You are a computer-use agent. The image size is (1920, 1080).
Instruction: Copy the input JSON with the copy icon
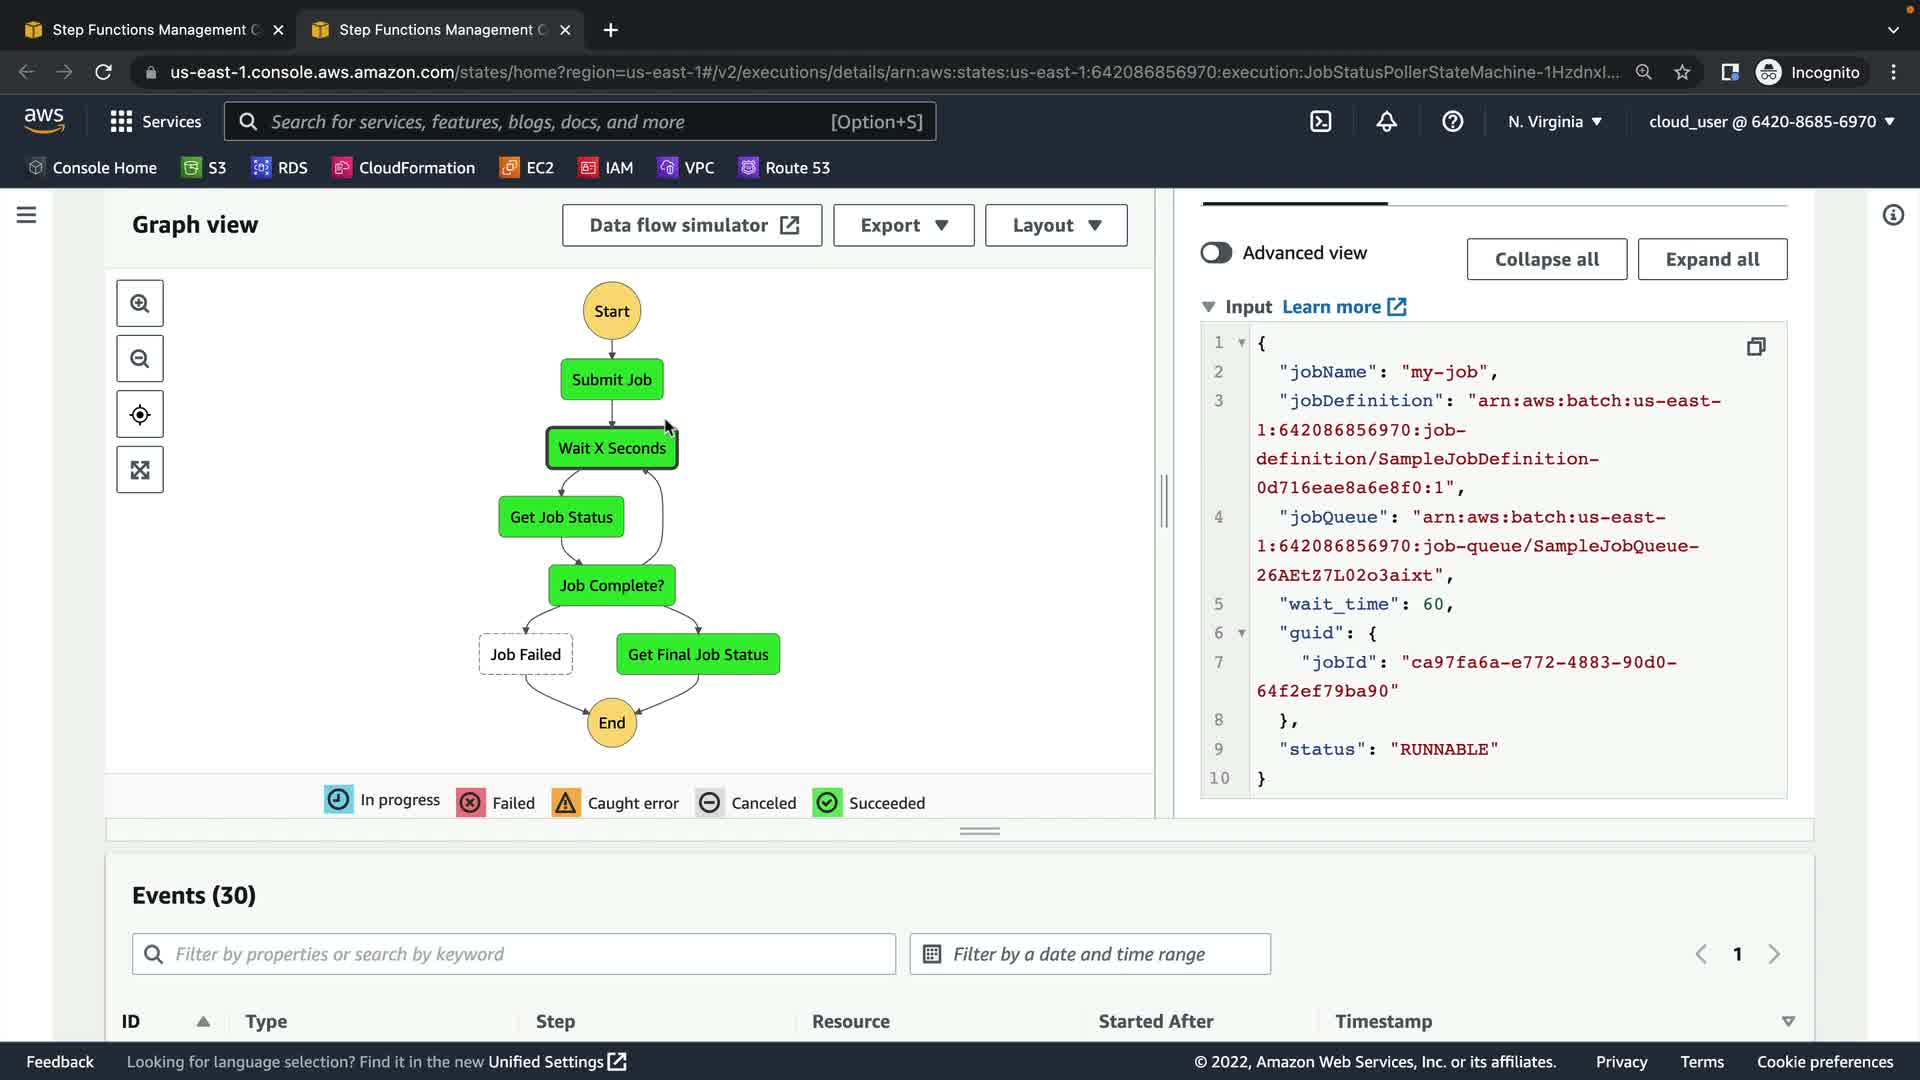(1756, 347)
